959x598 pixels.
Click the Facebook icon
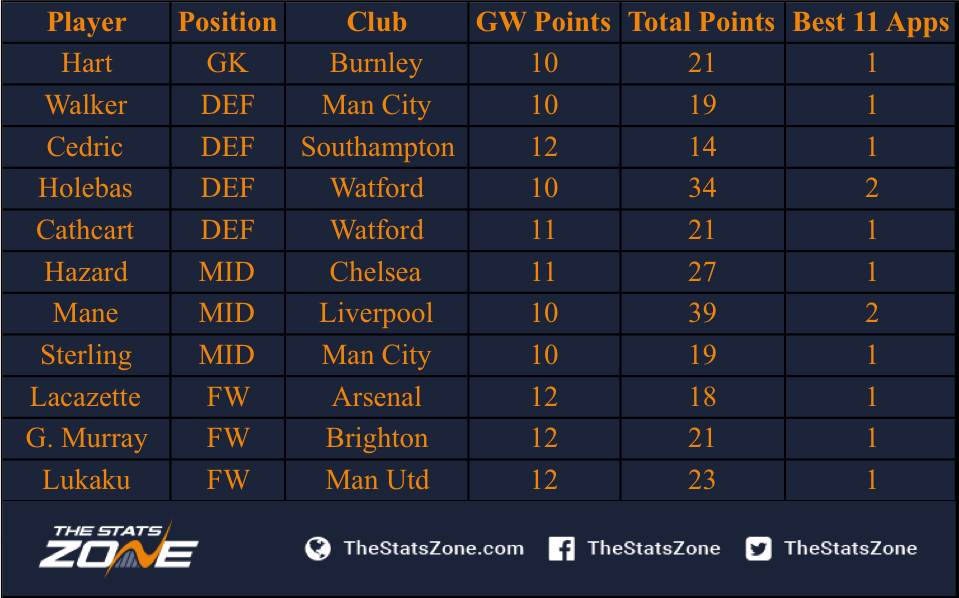(561, 548)
